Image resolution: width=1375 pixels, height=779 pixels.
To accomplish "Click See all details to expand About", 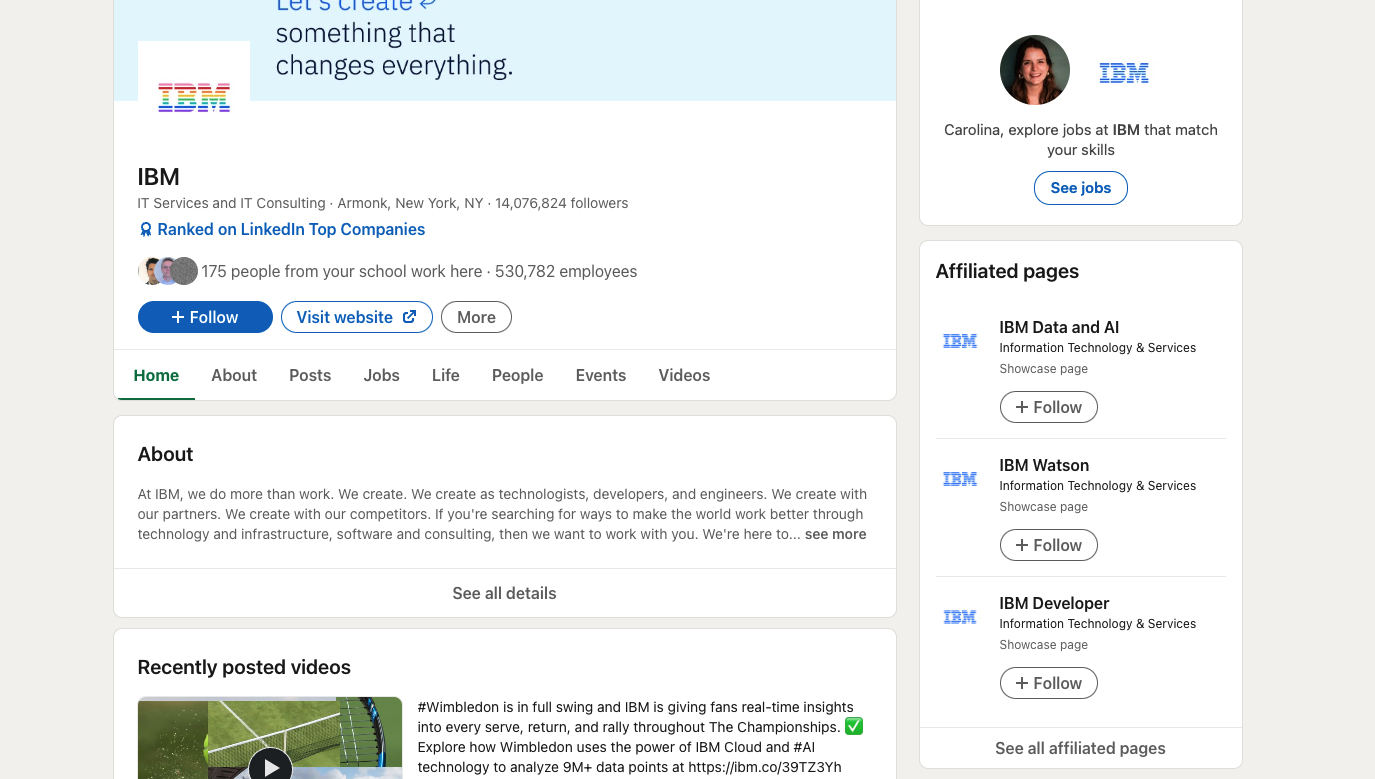I will coord(504,593).
